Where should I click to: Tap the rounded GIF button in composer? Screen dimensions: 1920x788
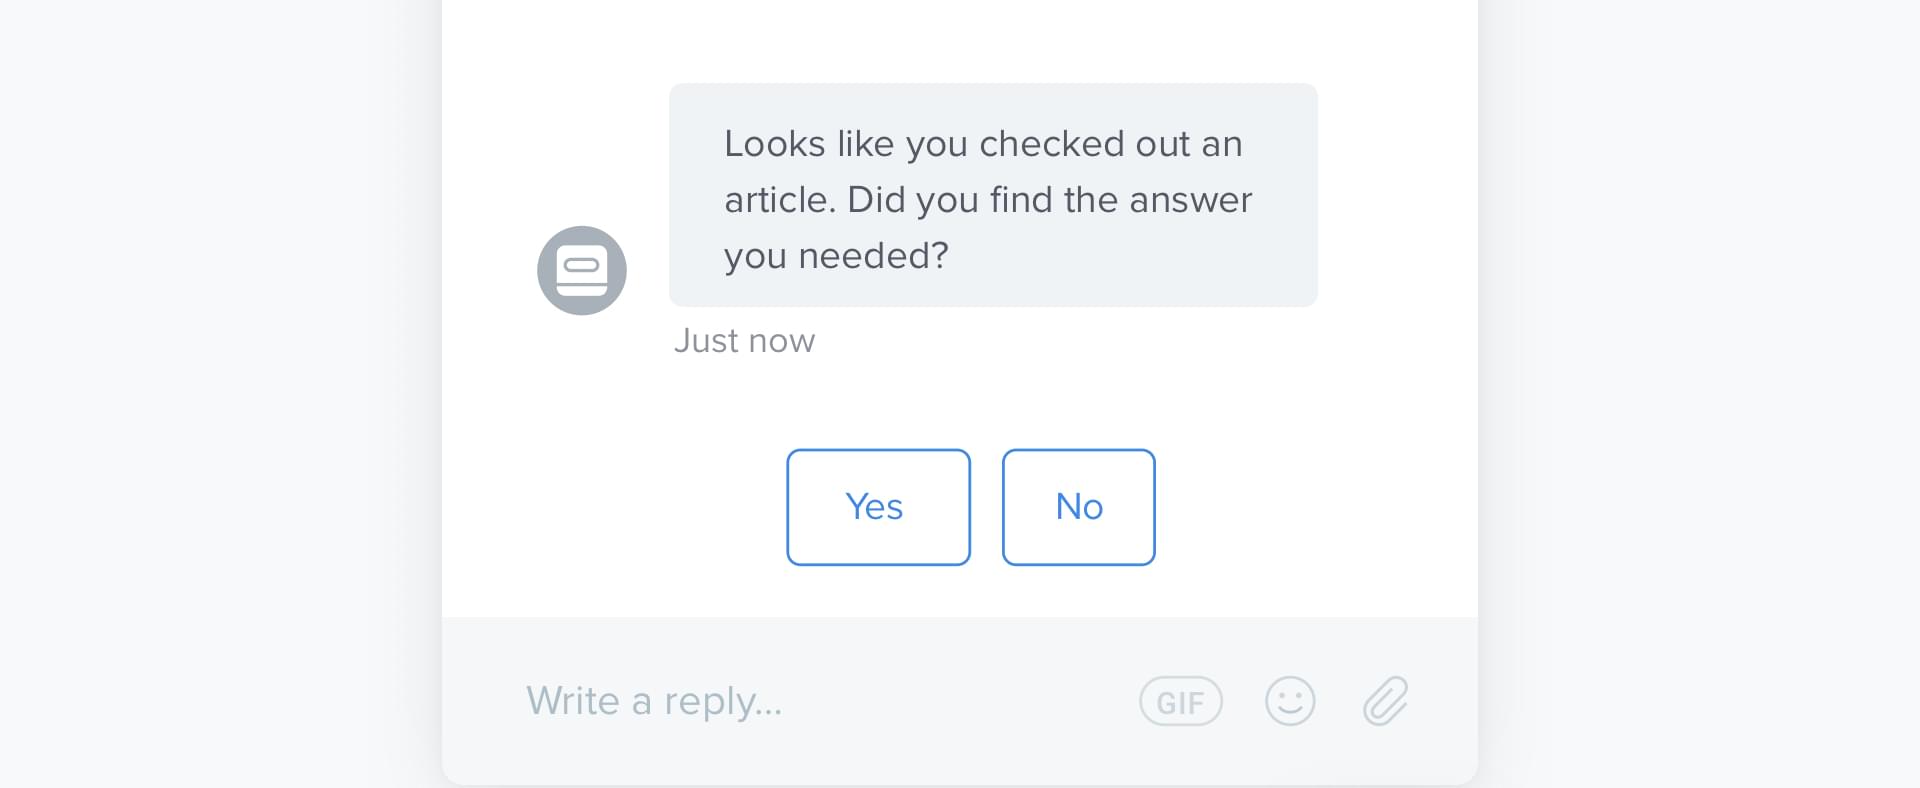pyautogui.click(x=1180, y=701)
